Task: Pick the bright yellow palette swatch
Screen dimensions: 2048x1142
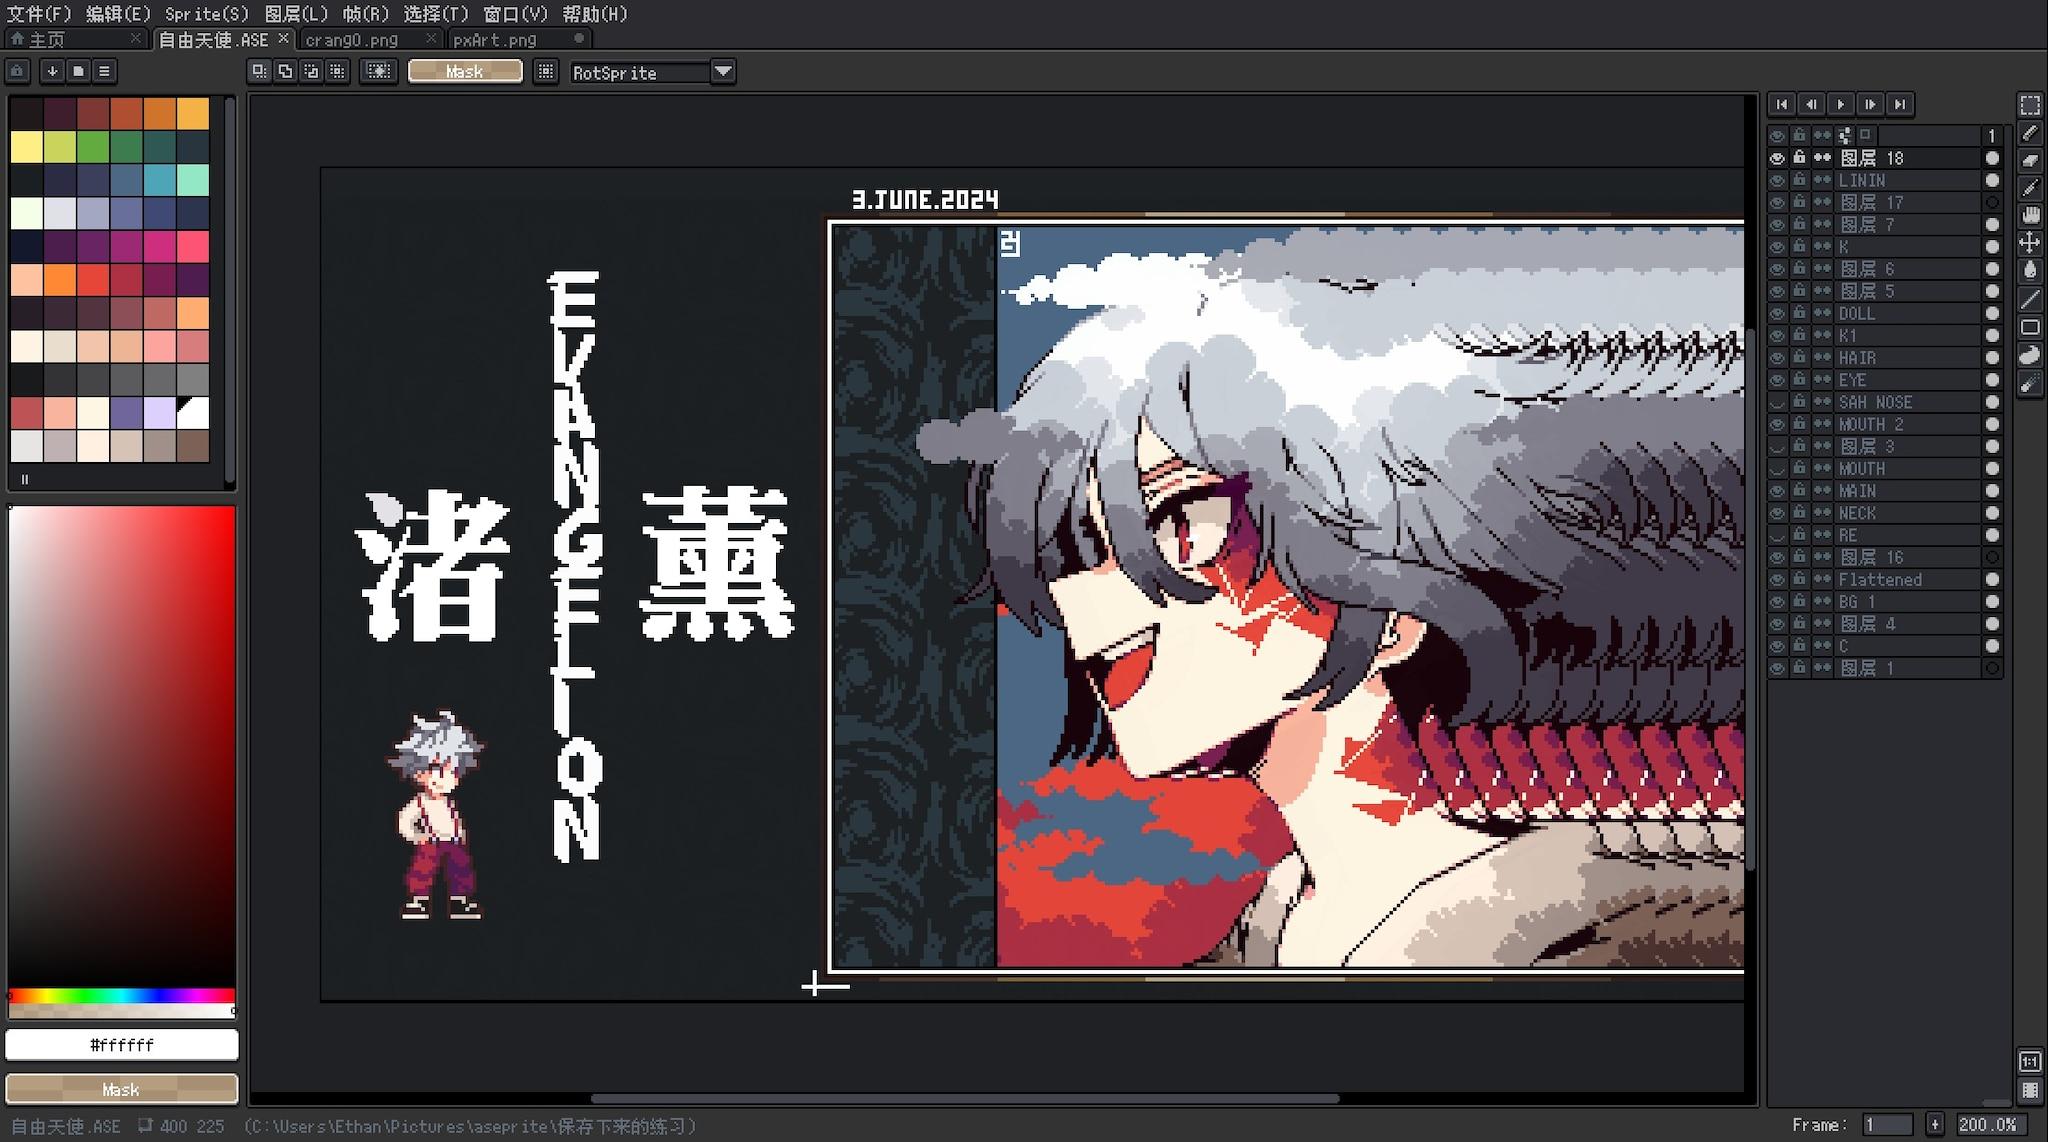Action: 27,147
